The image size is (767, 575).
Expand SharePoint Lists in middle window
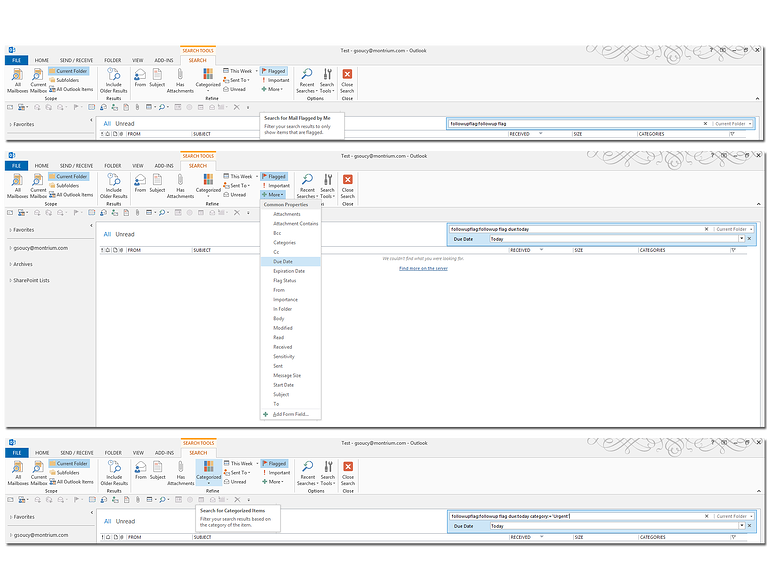click(x=11, y=280)
